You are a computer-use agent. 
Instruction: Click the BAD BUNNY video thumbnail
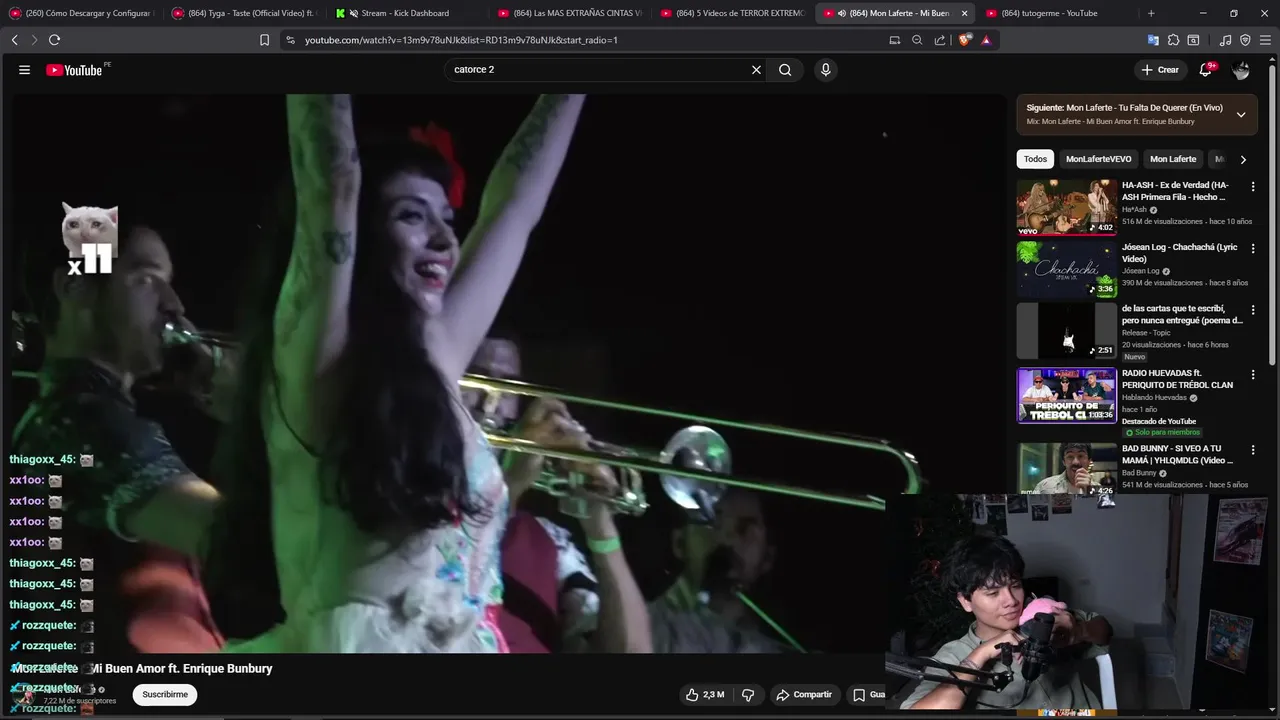pos(1067,468)
